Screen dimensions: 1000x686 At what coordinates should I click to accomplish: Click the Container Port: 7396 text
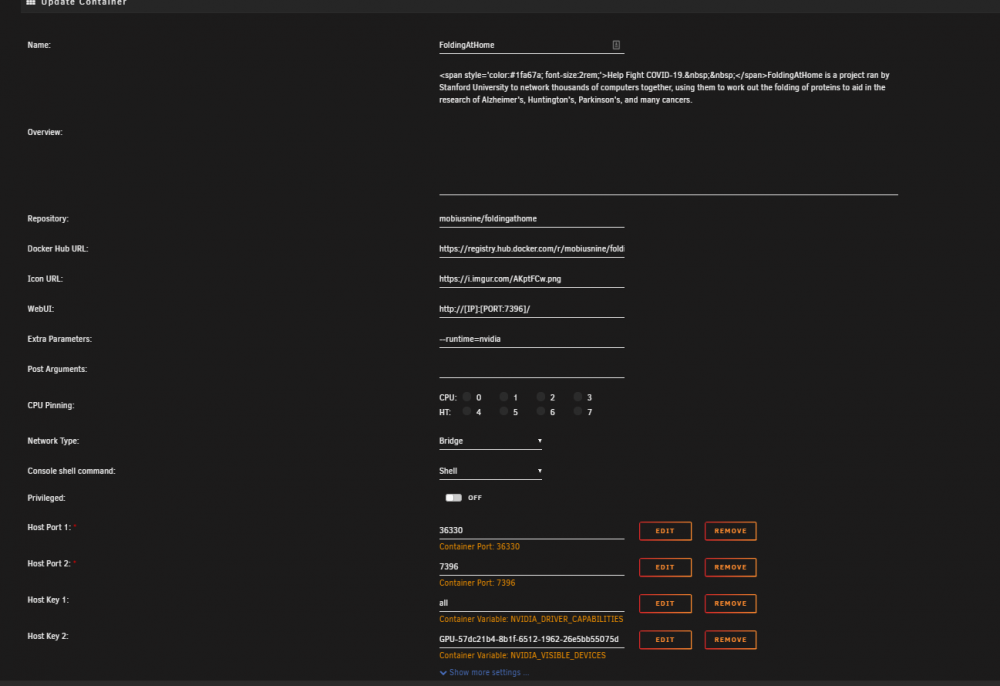477,583
